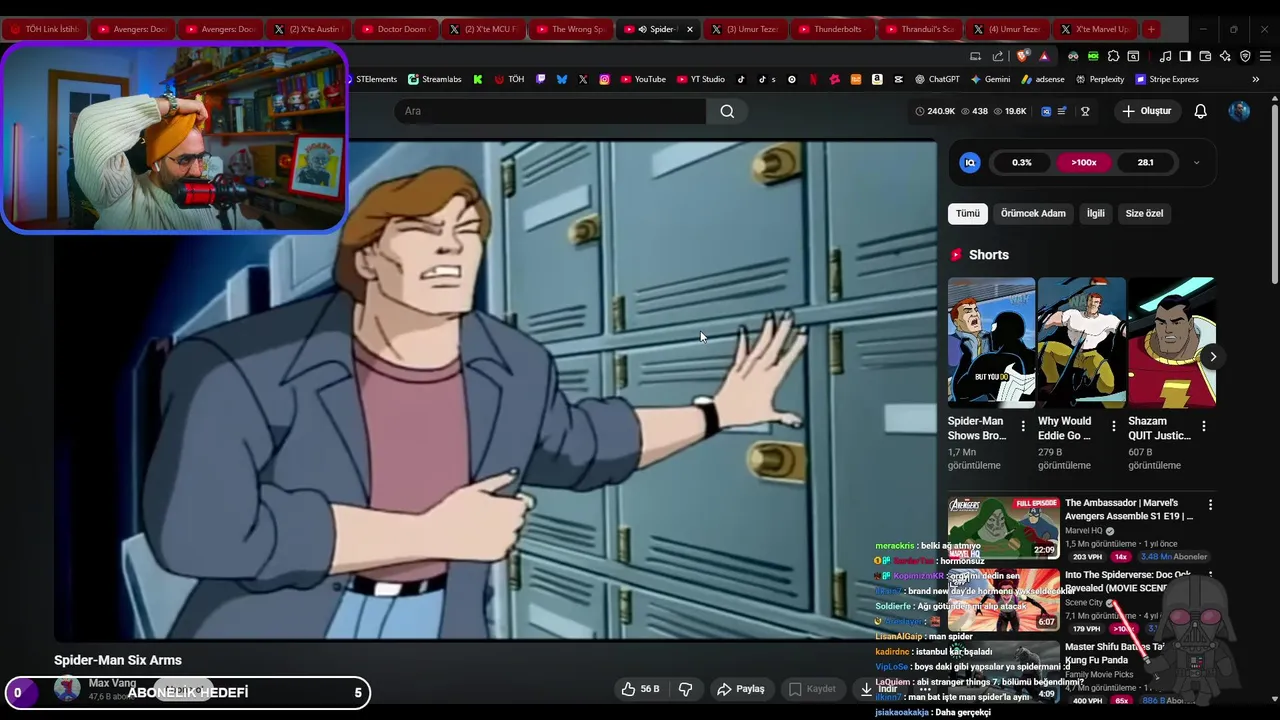Open The Ambassador Avengers Assemble video

(x=1129, y=509)
